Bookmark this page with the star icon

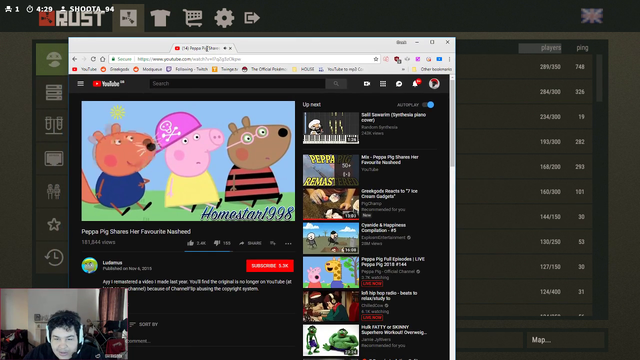376,59
